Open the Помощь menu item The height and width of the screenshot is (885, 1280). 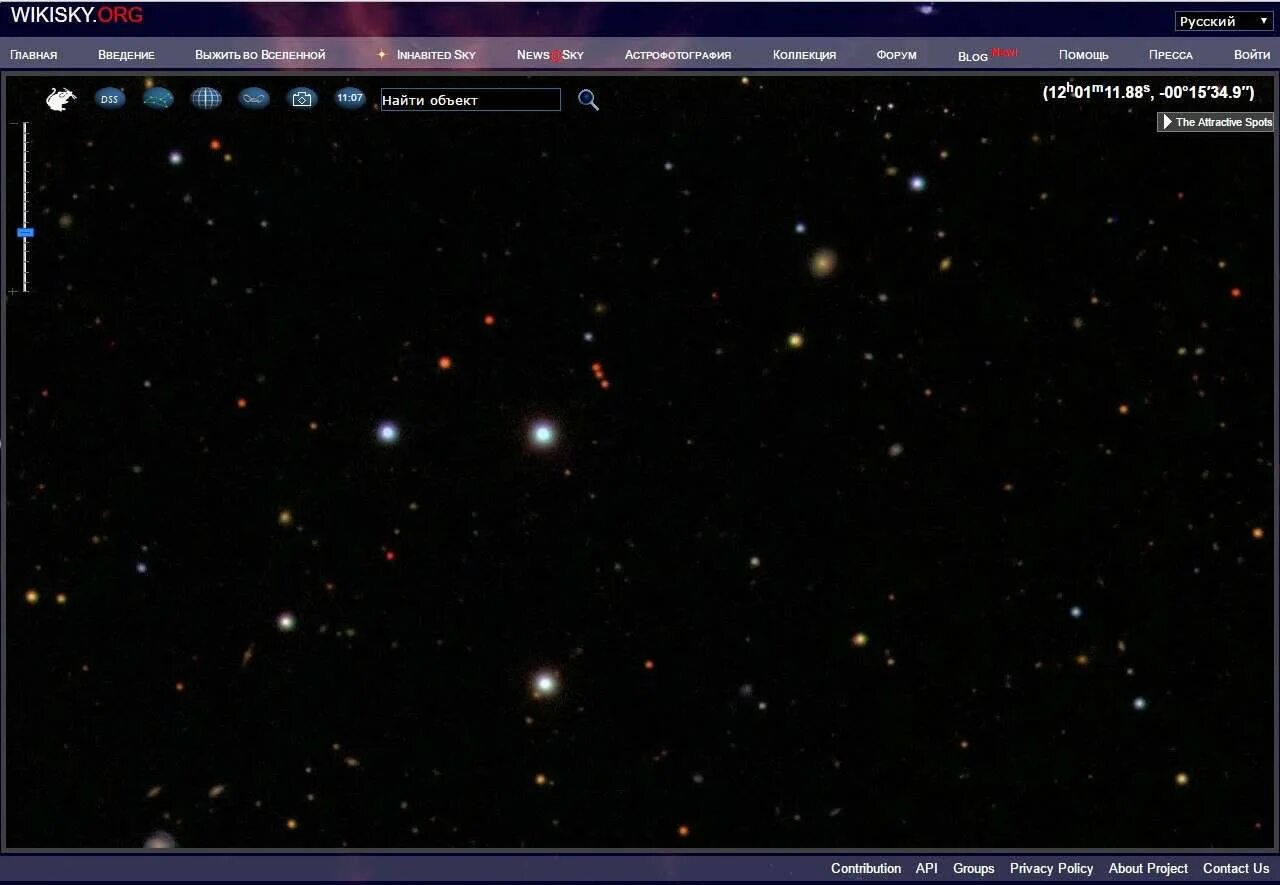(1084, 55)
